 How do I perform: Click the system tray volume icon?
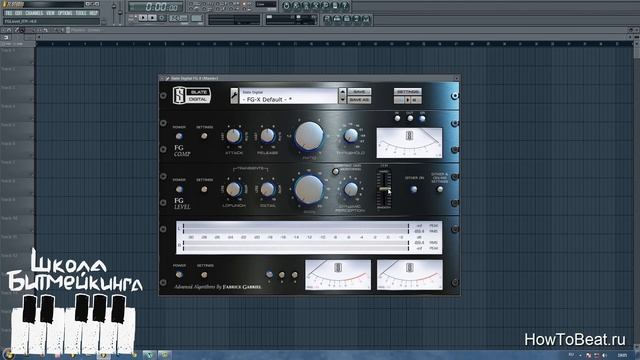coord(604,356)
